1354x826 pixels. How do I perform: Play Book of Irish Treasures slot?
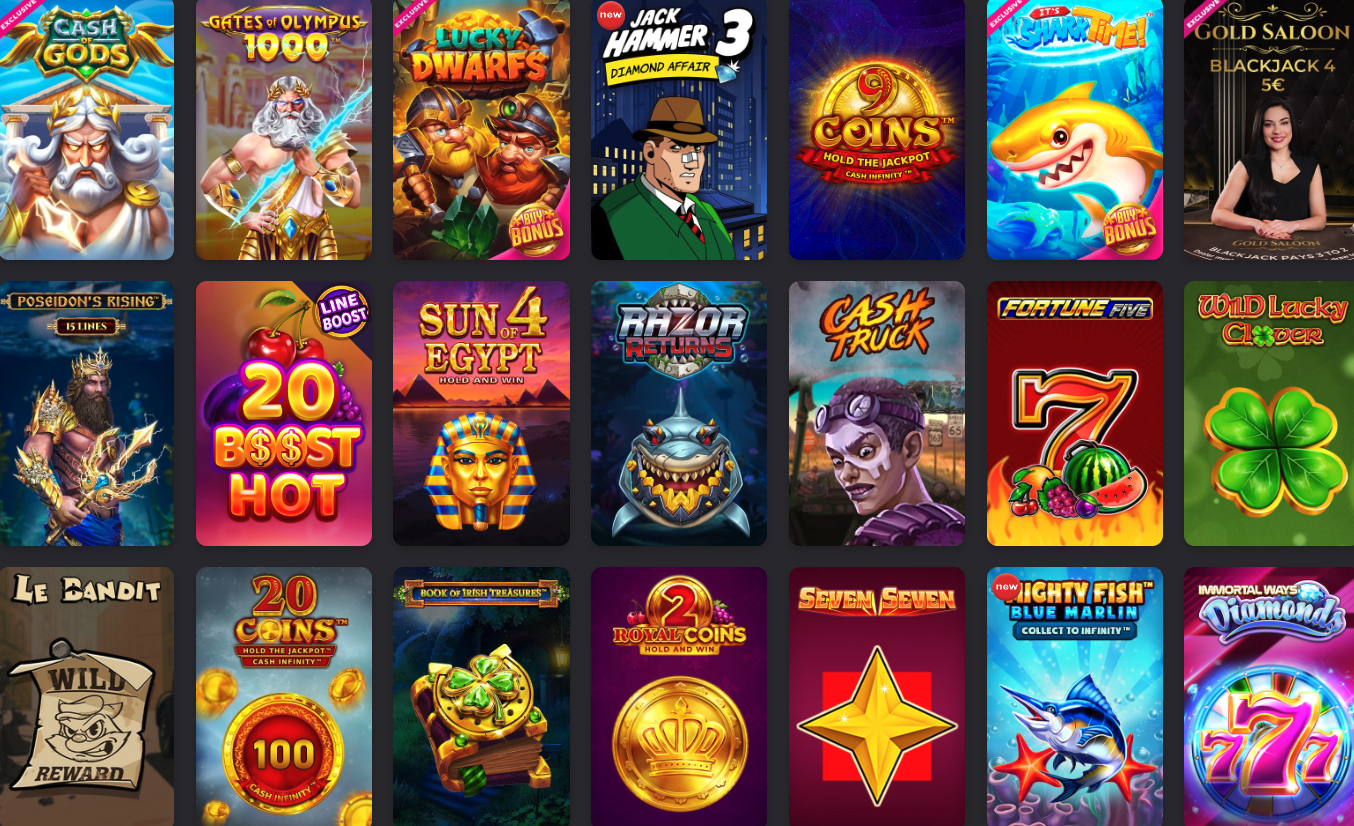pyautogui.click(x=481, y=697)
